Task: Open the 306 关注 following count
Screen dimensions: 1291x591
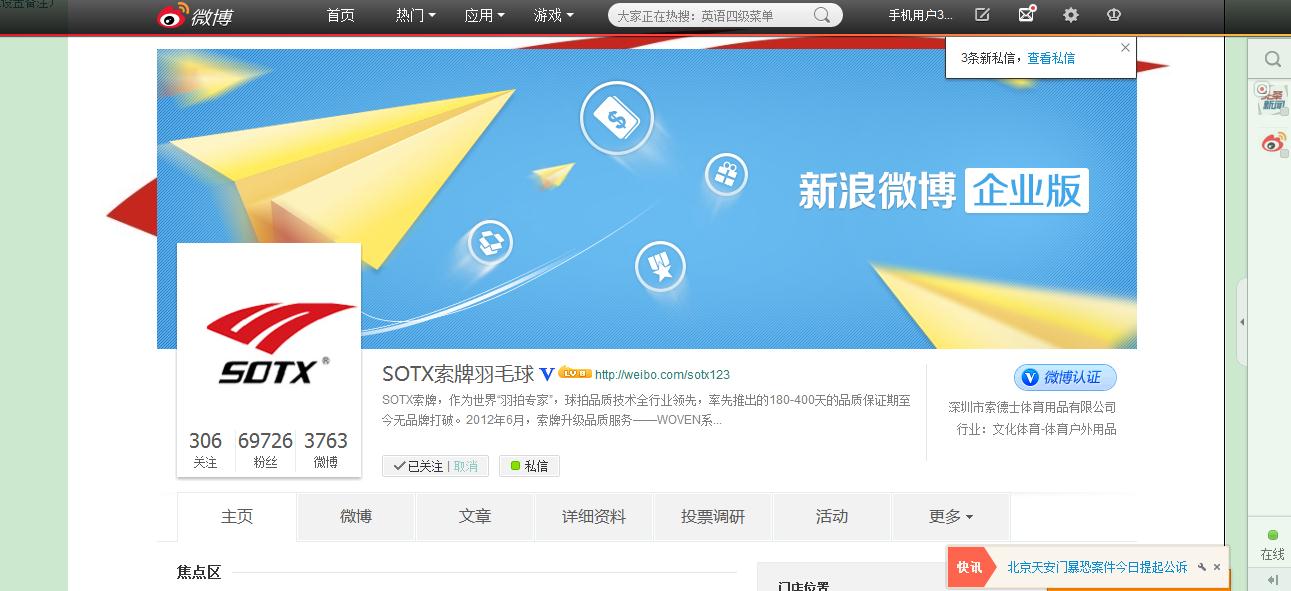Action: [205, 450]
